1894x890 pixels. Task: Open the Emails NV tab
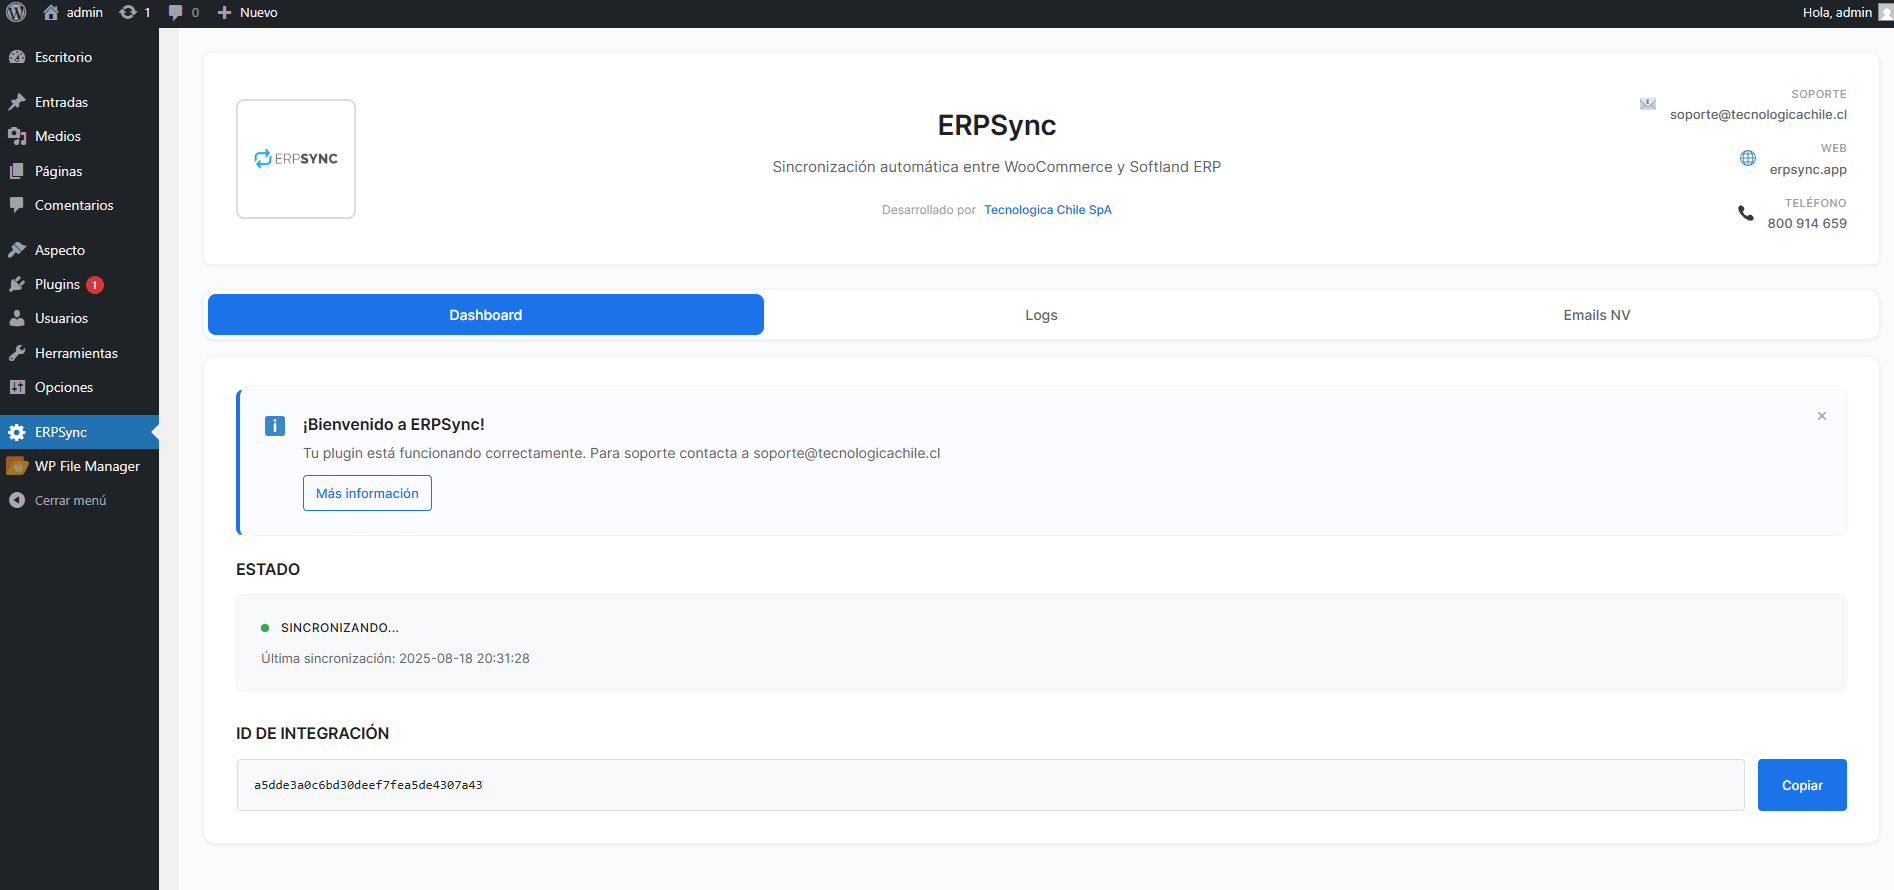(1597, 315)
